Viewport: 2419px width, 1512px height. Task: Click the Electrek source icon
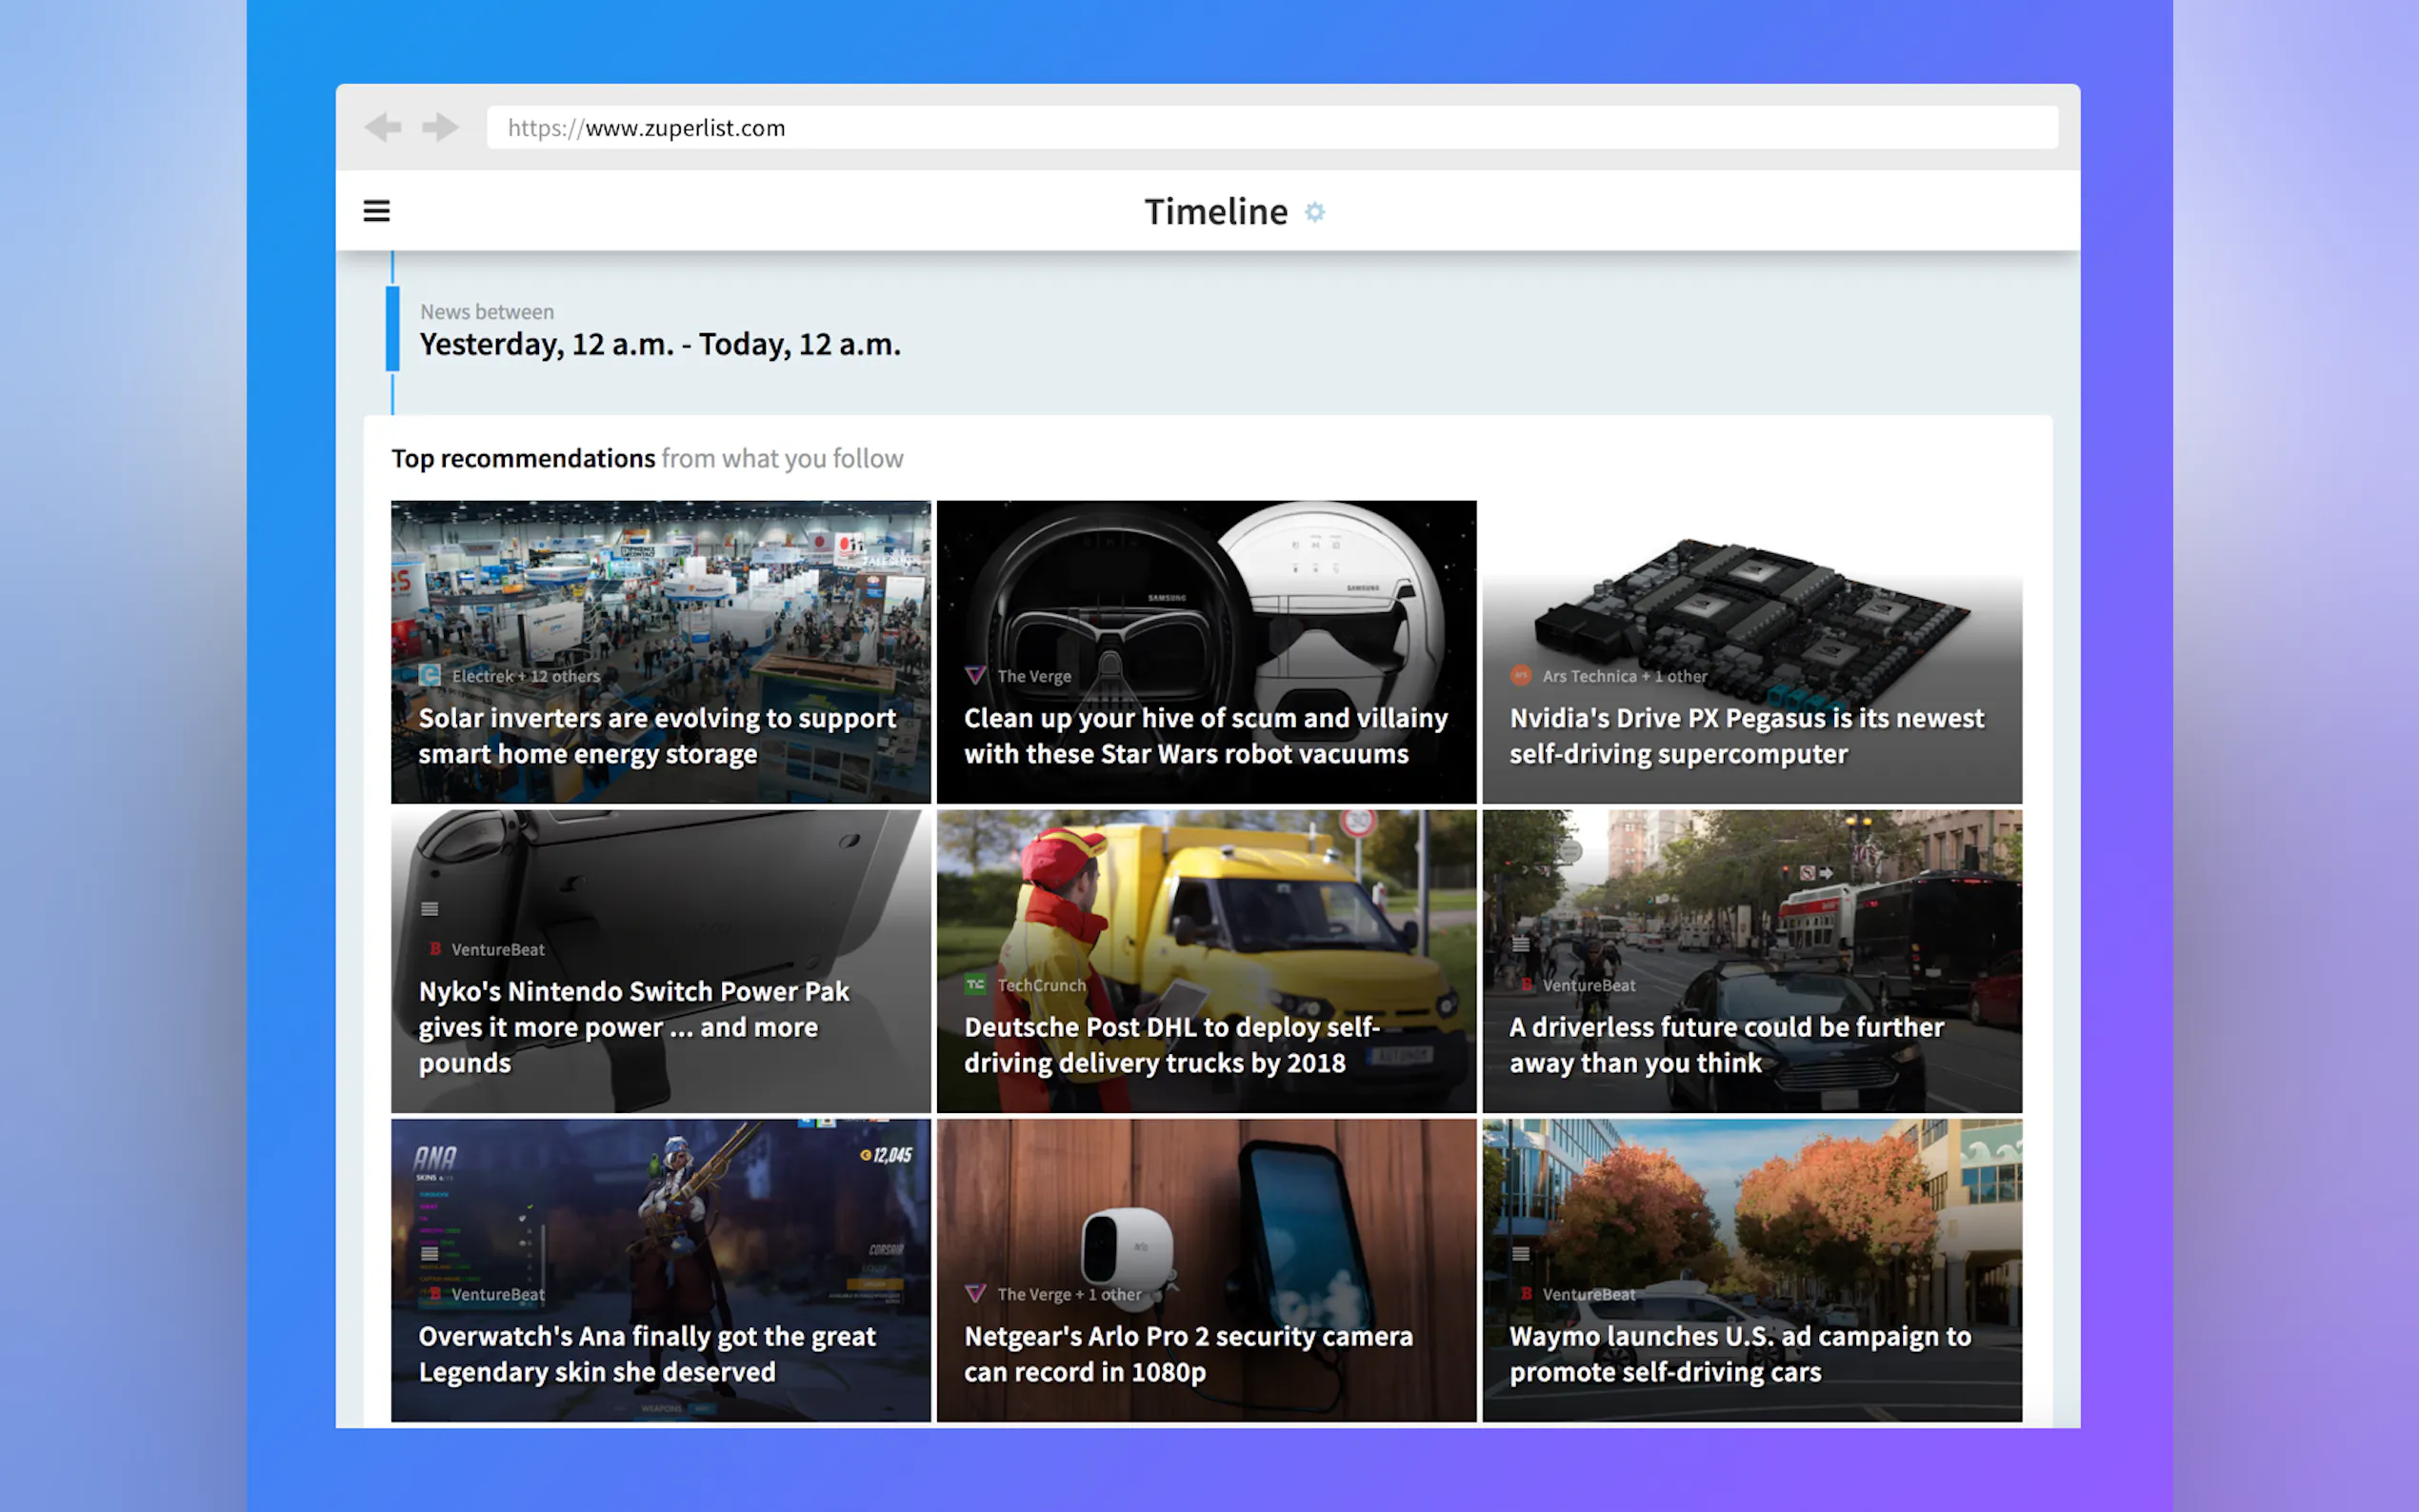click(430, 675)
